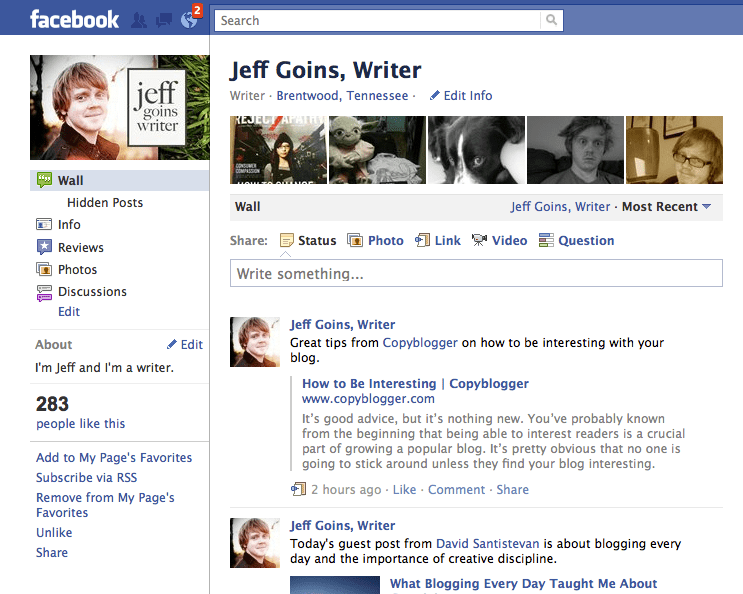This screenshot has height=594, width=743.
Task: Click the 283 like count
Action: (53, 404)
